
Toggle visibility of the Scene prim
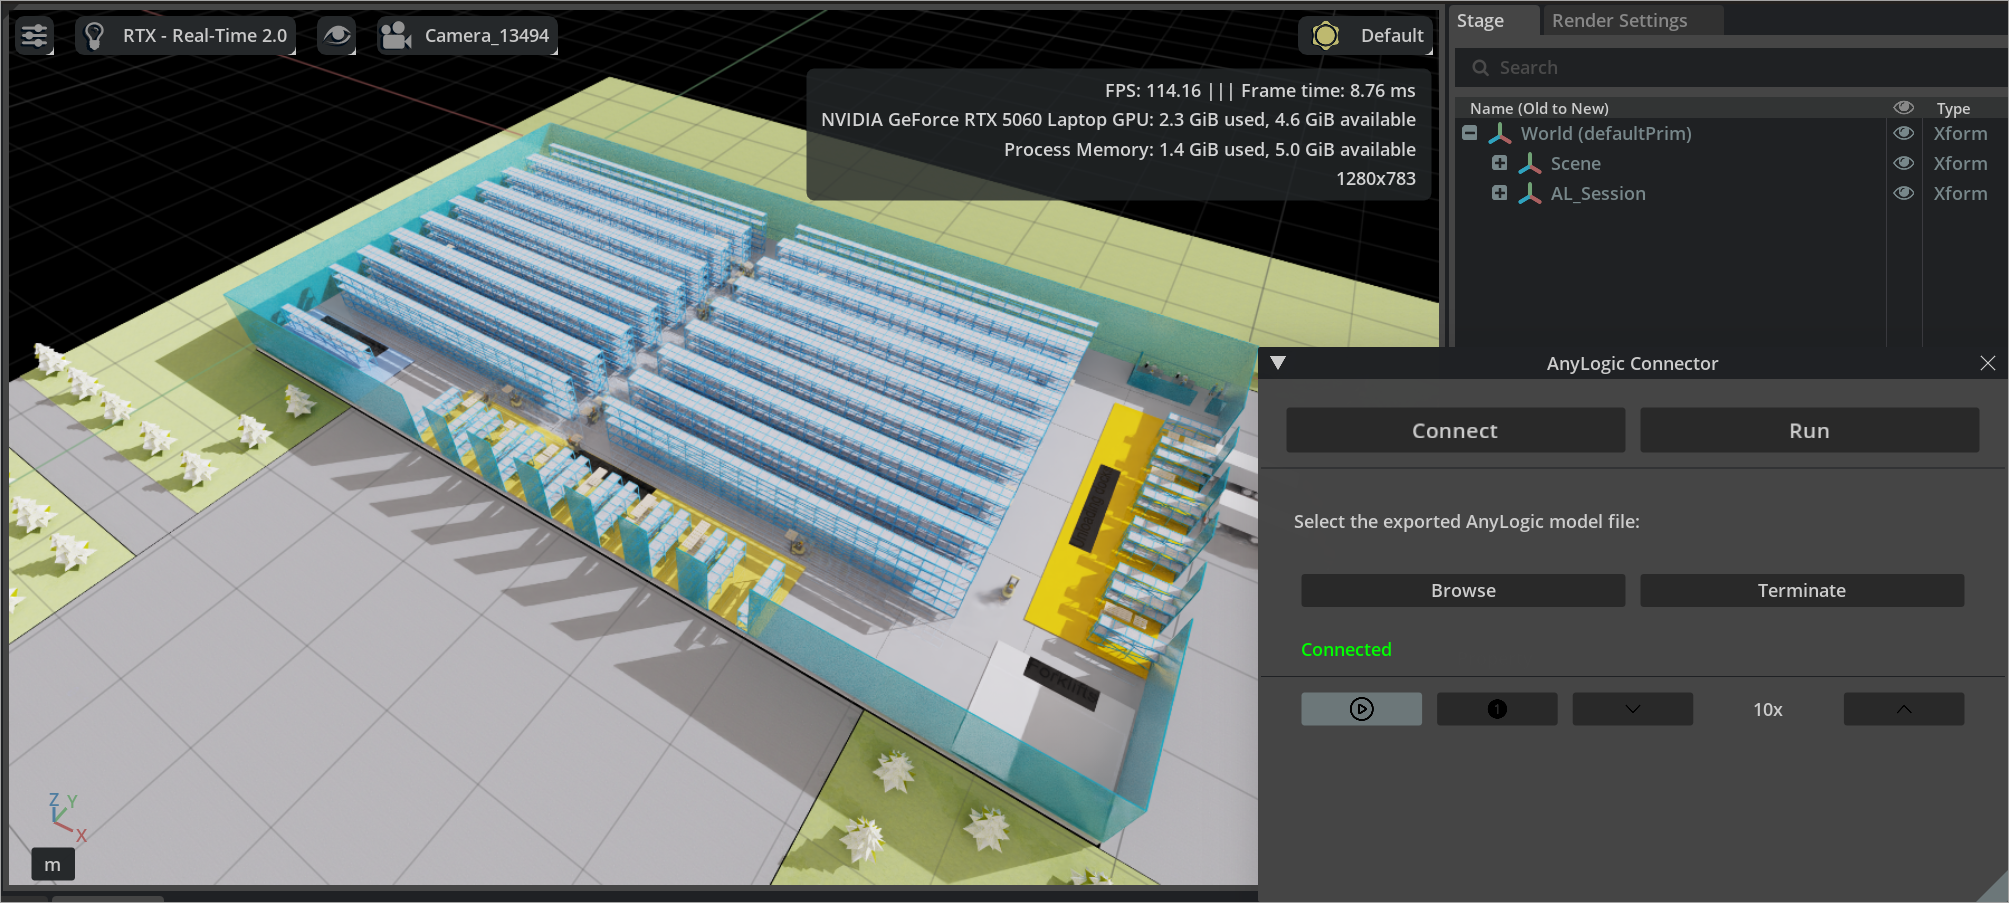click(x=1903, y=163)
